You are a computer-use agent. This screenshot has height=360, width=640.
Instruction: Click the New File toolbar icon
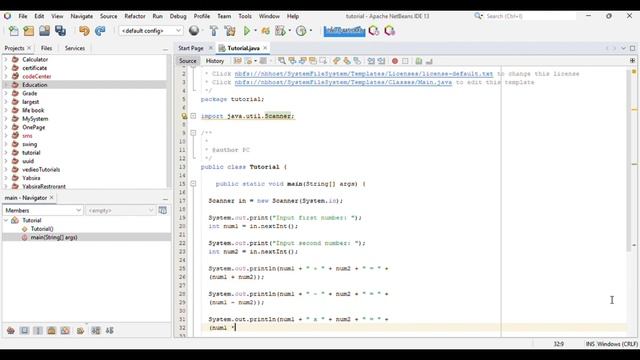13,31
